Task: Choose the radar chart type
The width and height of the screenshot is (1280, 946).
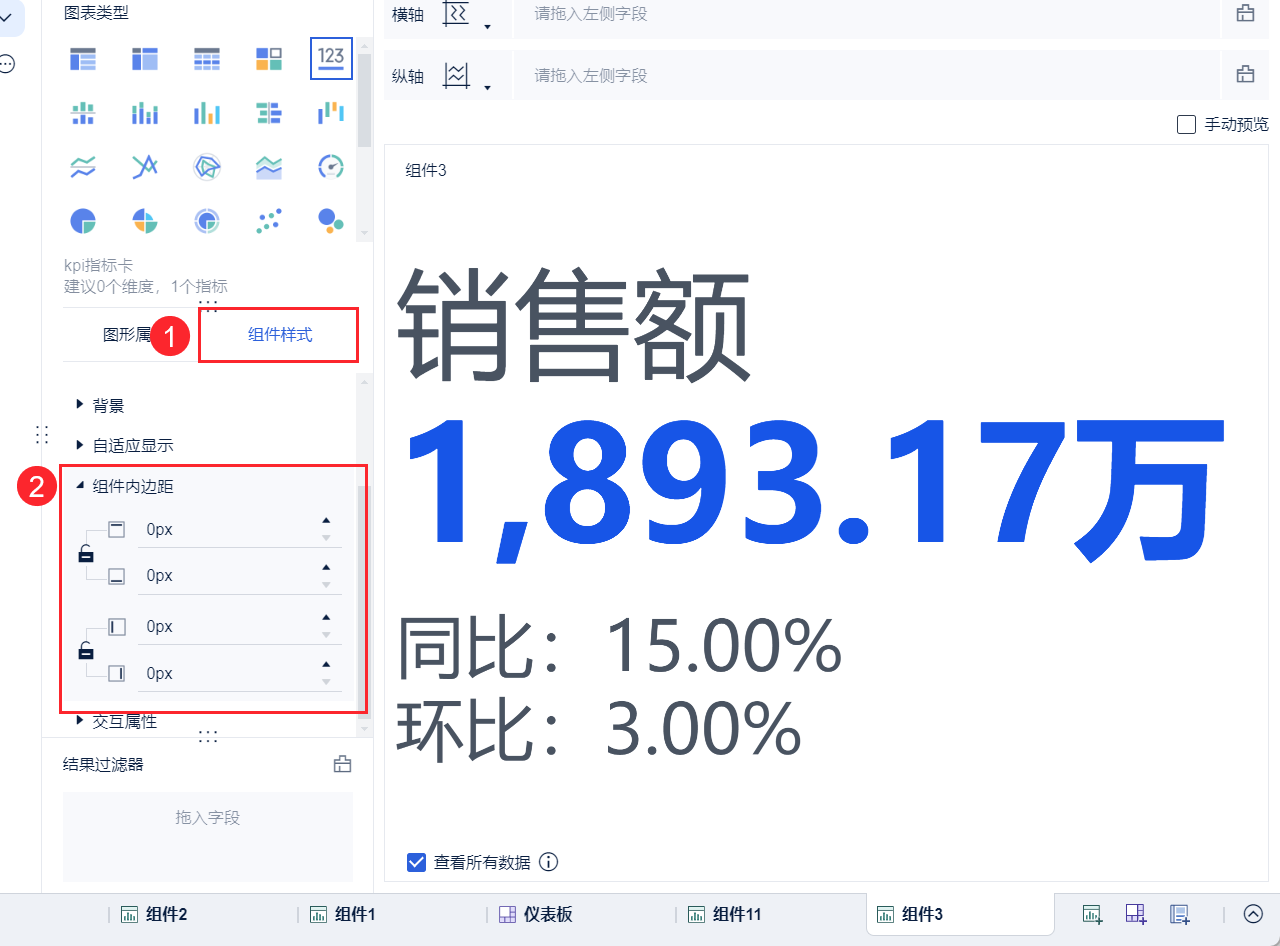Action: (x=207, y=167)
